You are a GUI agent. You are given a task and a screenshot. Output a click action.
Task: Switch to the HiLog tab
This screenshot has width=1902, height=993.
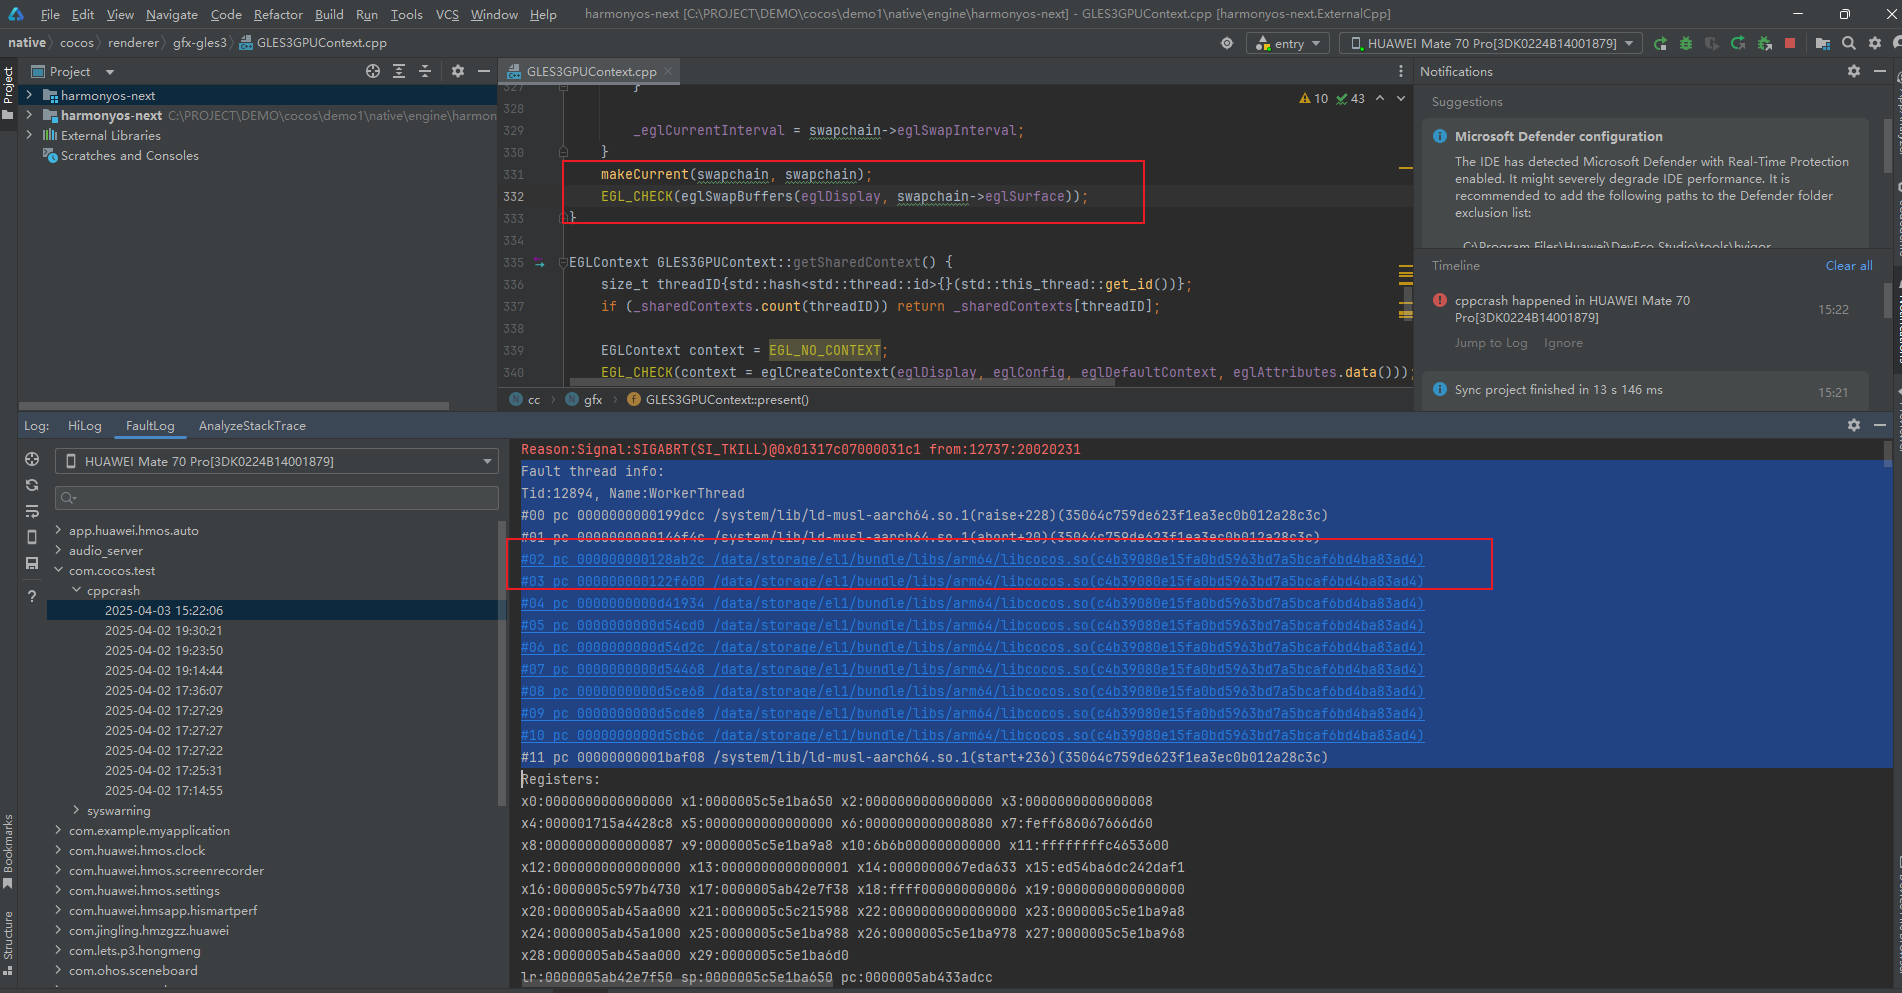pos(84,426)
